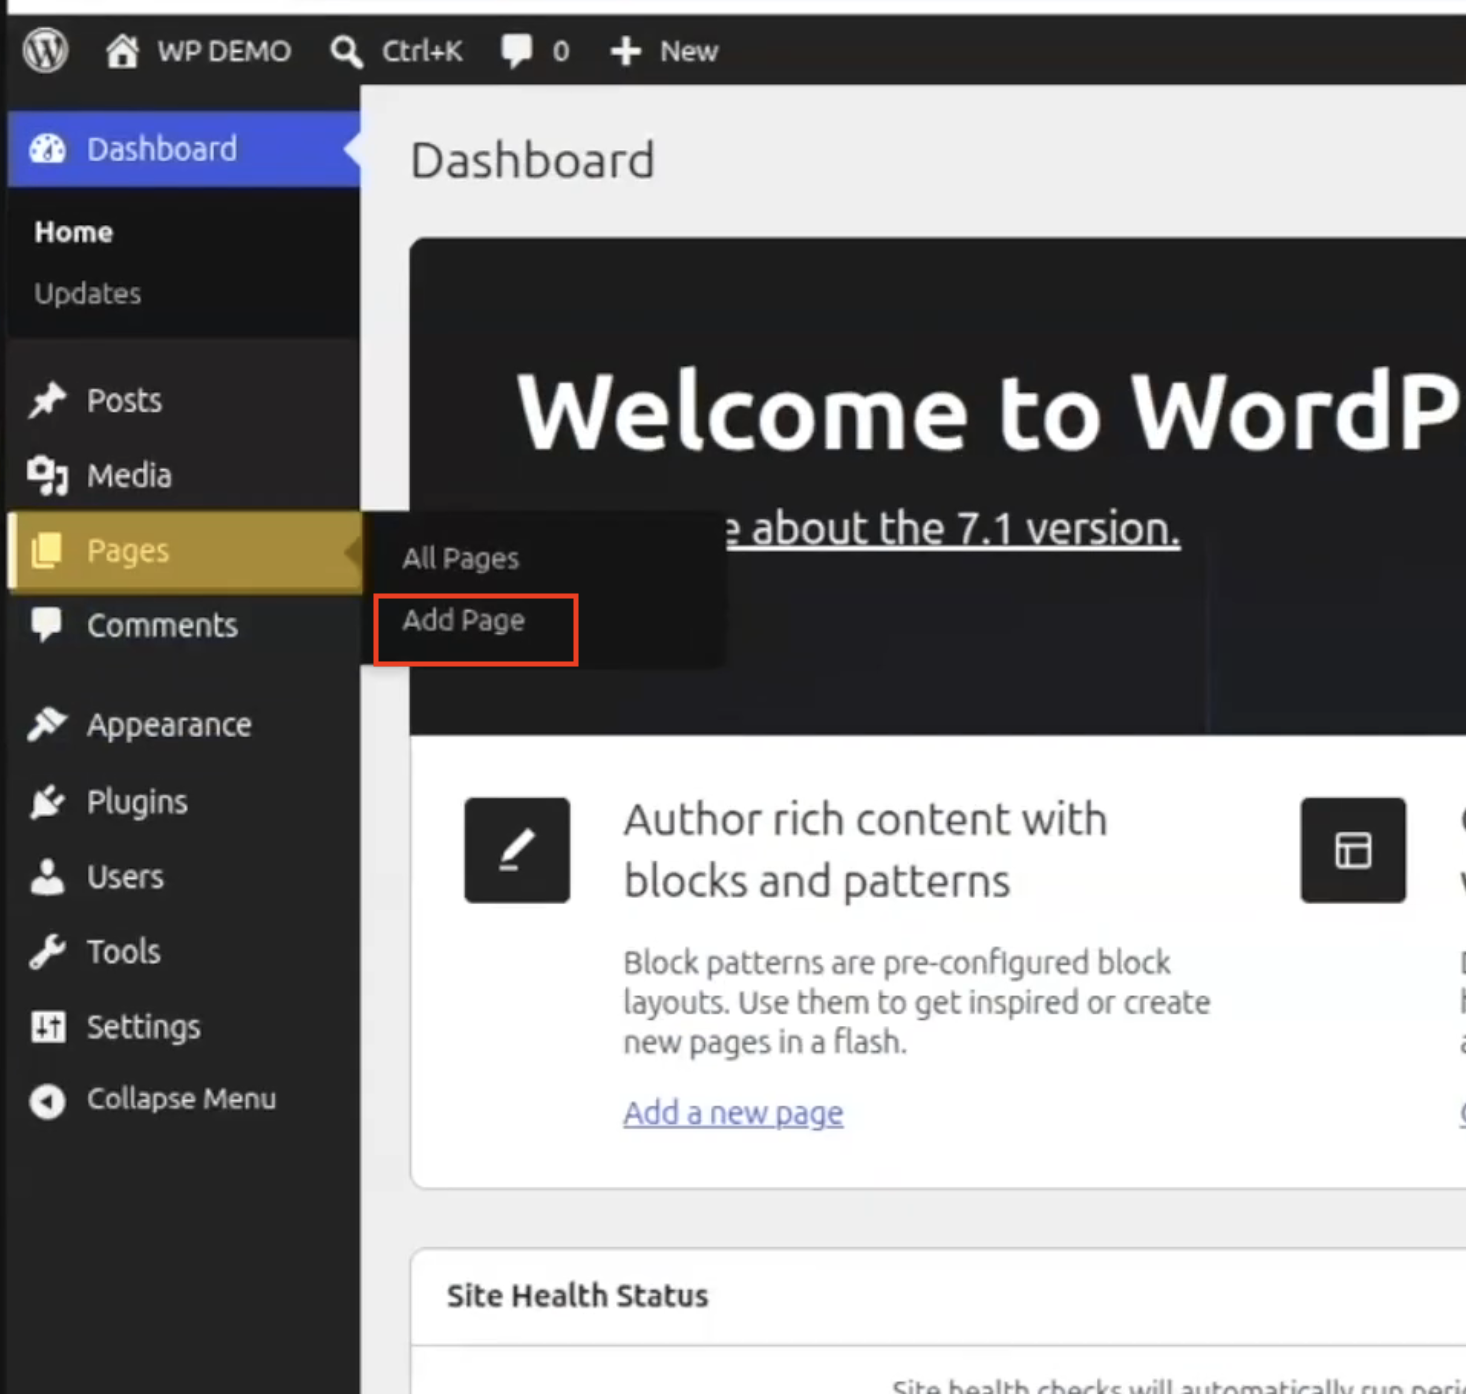Open the Updates submenu item
This screenshot has width=1466, height=1394.
(x=88, y=293)
